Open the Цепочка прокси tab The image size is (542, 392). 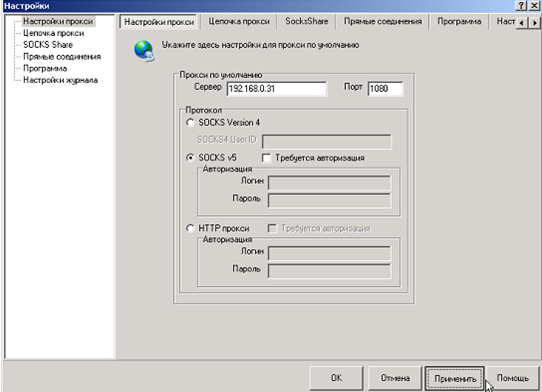tap(239, 21)
